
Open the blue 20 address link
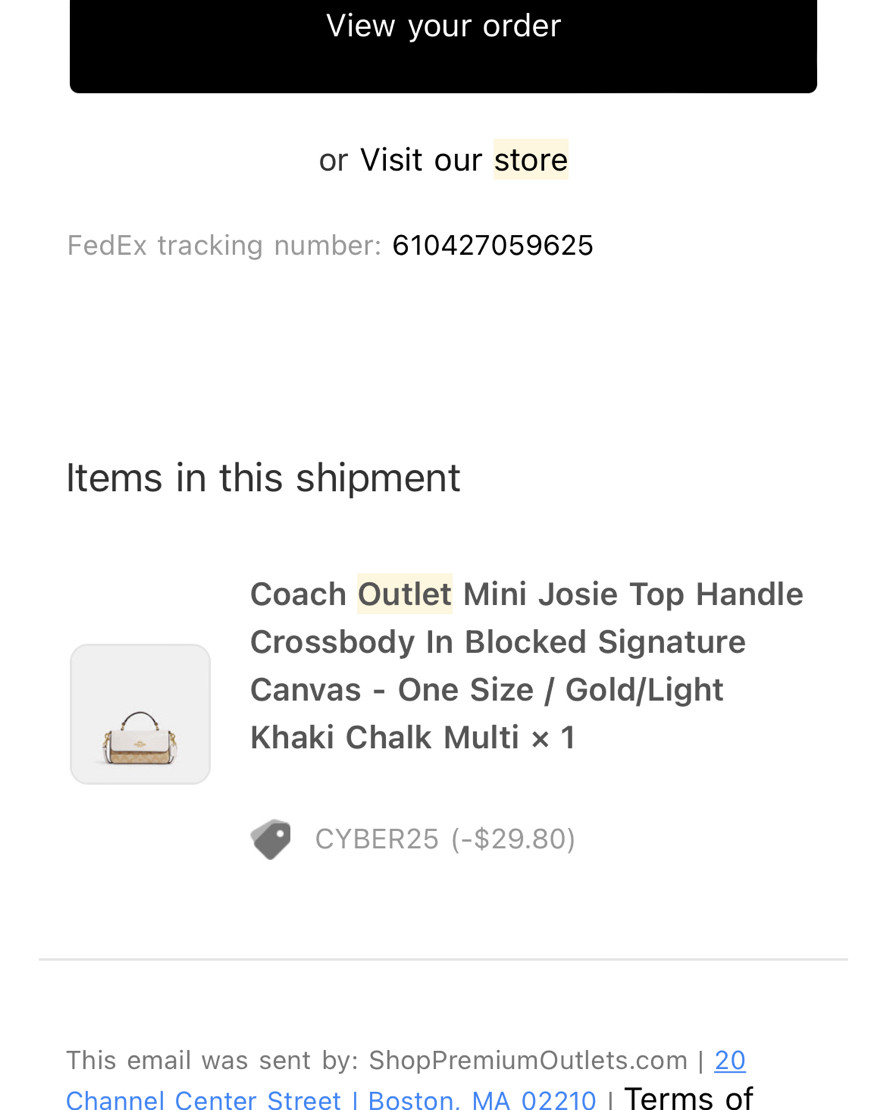coord(730,1060)
